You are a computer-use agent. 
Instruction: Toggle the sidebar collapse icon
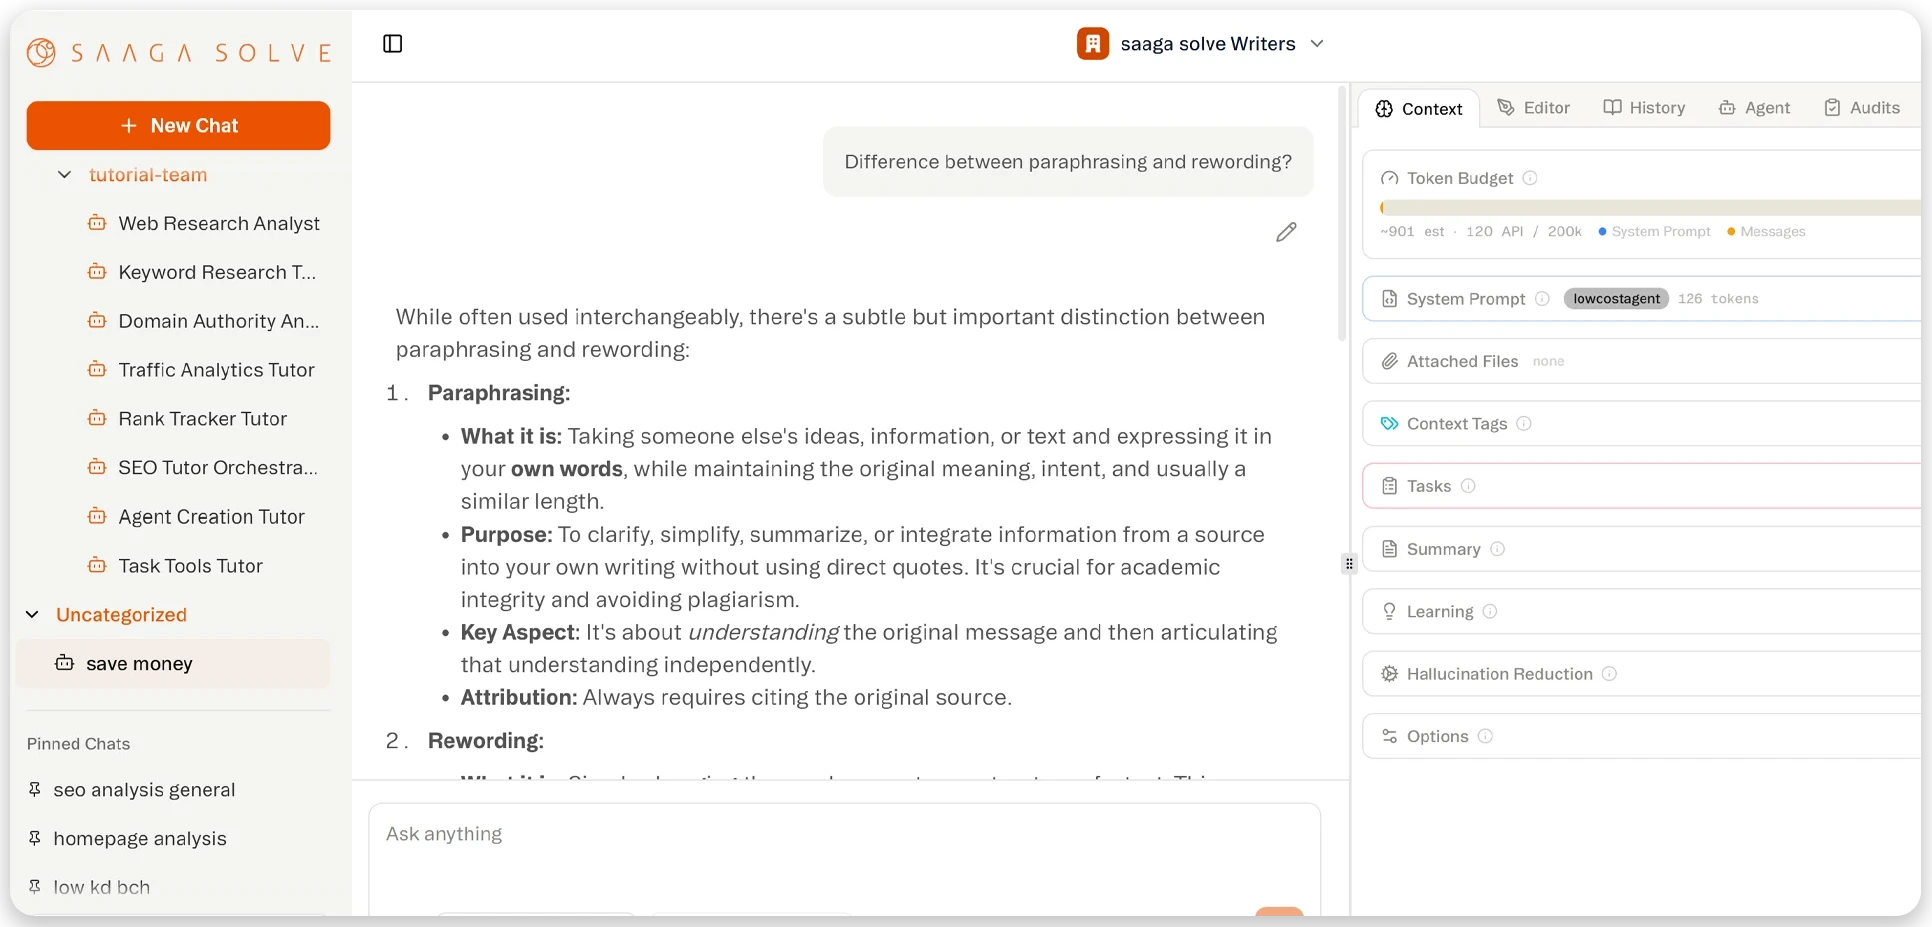392,43
